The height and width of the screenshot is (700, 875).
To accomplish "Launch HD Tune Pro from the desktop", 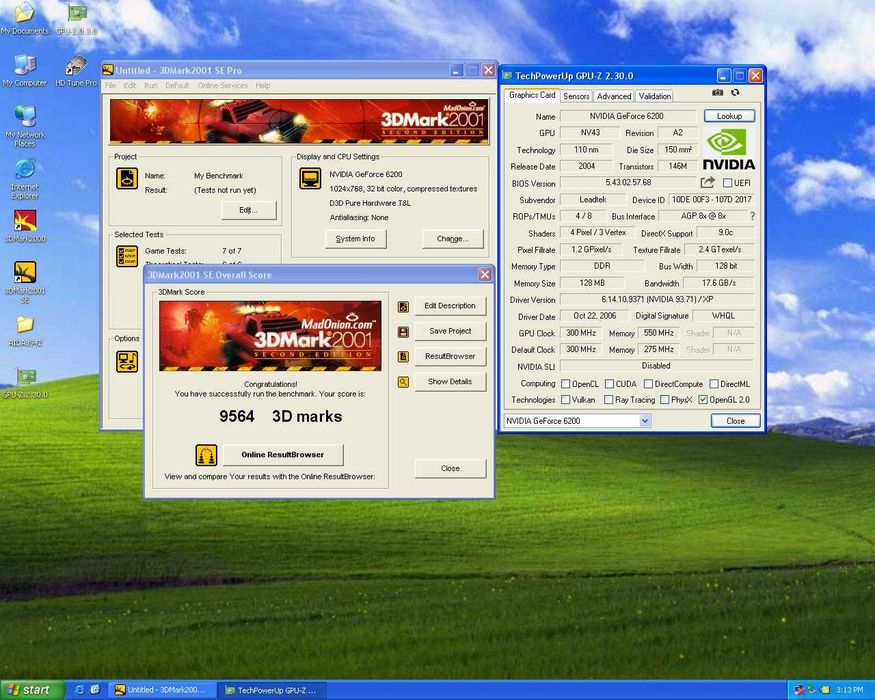I will (76, 70).
